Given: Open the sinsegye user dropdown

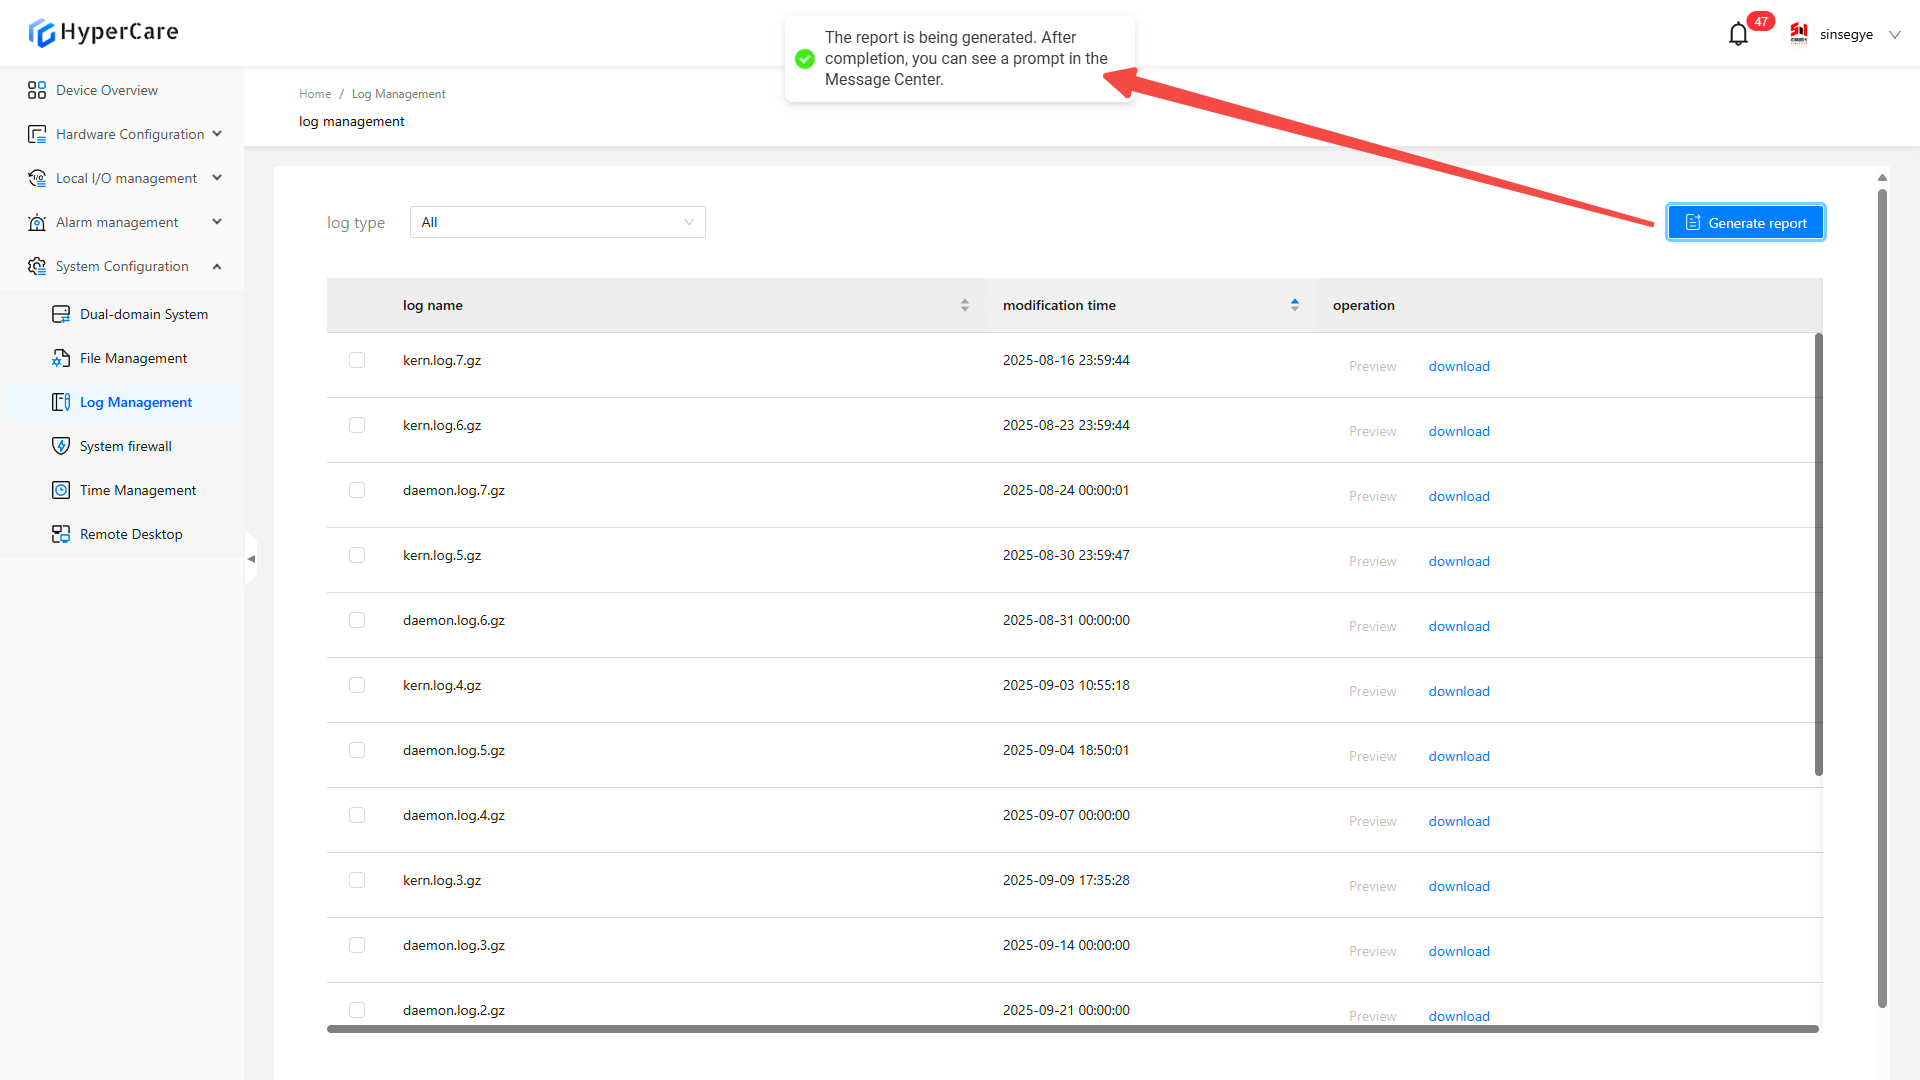Looking at the screenshot, I should point(1846,34).
